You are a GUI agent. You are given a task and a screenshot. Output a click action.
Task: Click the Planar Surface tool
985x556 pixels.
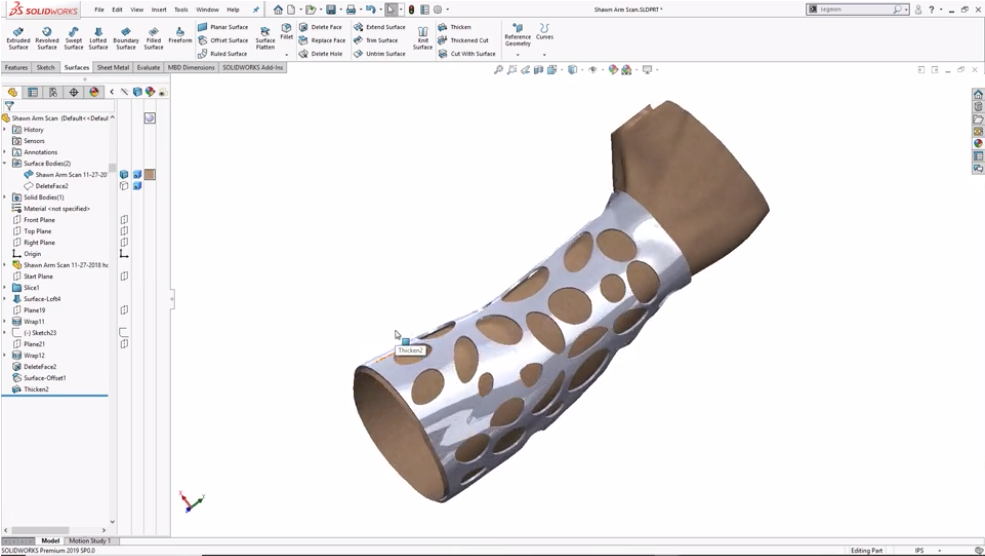[x=223, y=27]
